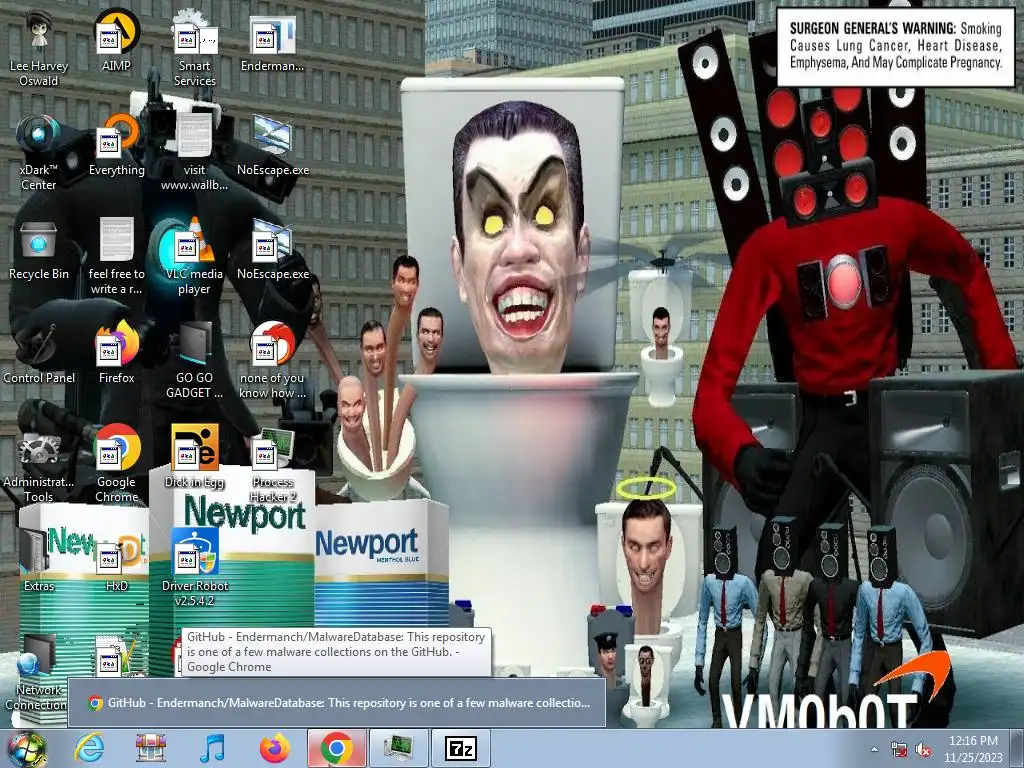1024x768 pixels.
Task: Open the network status tray icon
Action: [899, 749]
